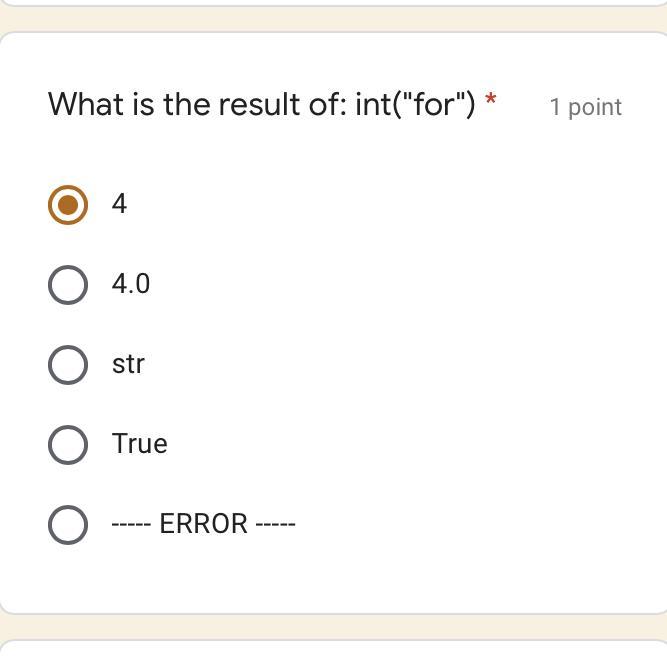Select the radio button for answer 4
Image resolution: width=667 pixels, height=667 pixels.
coord(67,205)
